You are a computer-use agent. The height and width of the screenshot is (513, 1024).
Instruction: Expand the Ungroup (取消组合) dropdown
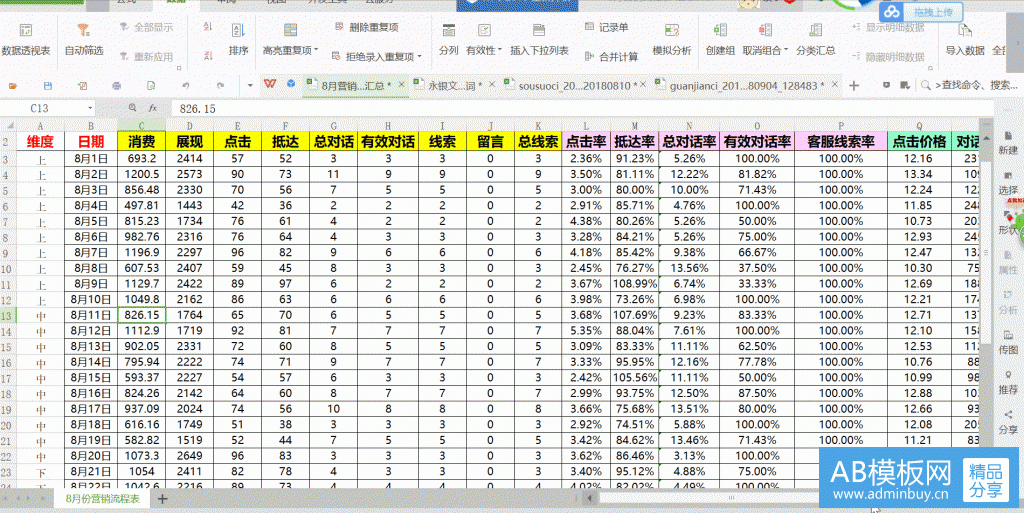[x=786, y=50]
